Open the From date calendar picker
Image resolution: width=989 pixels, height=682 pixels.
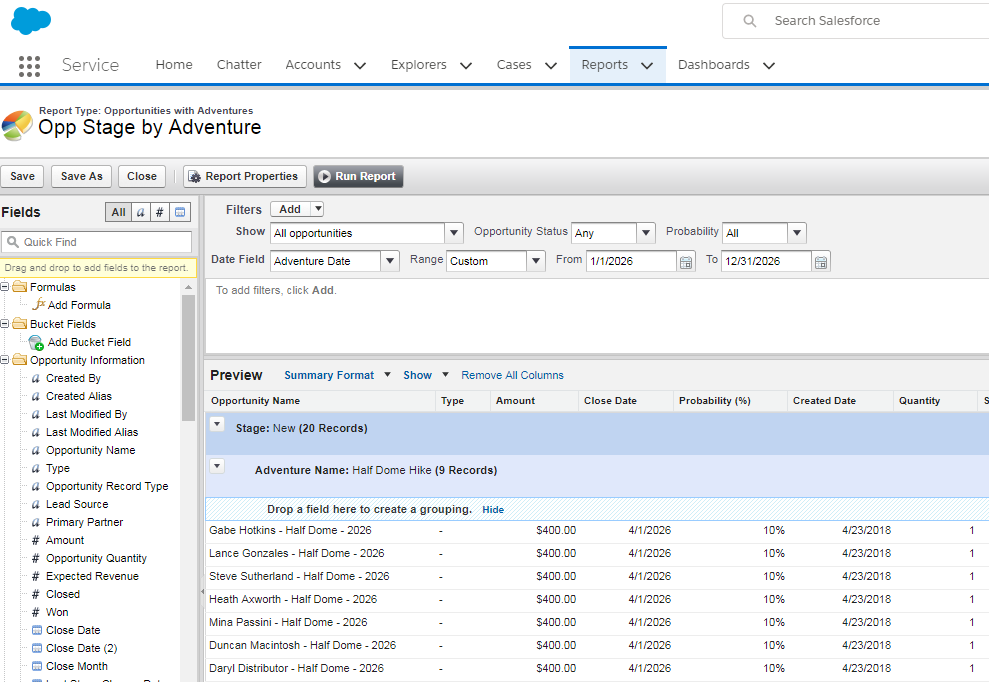(686, 262)
